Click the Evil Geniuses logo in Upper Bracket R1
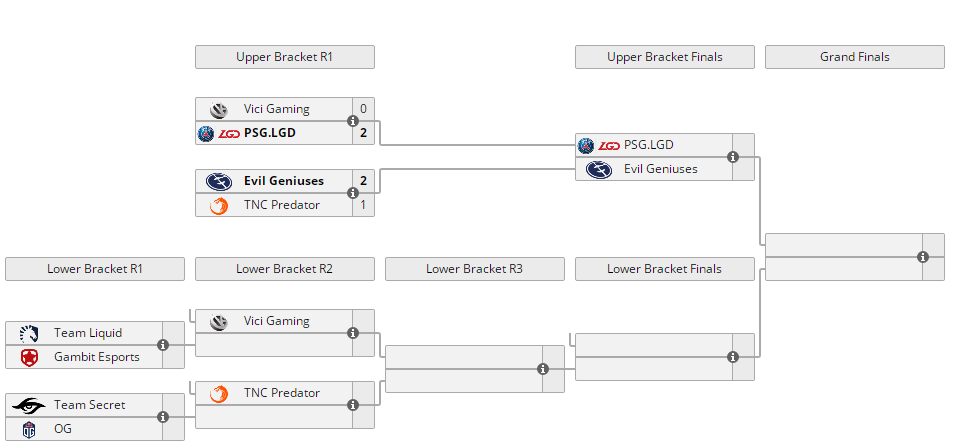This screenshot has width=957, height=445. point(219,181)
